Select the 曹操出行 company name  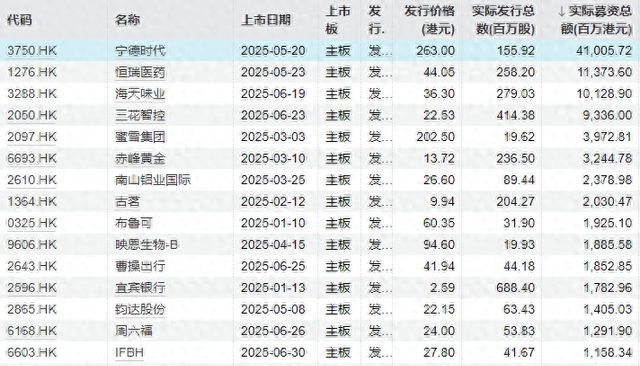140,266
